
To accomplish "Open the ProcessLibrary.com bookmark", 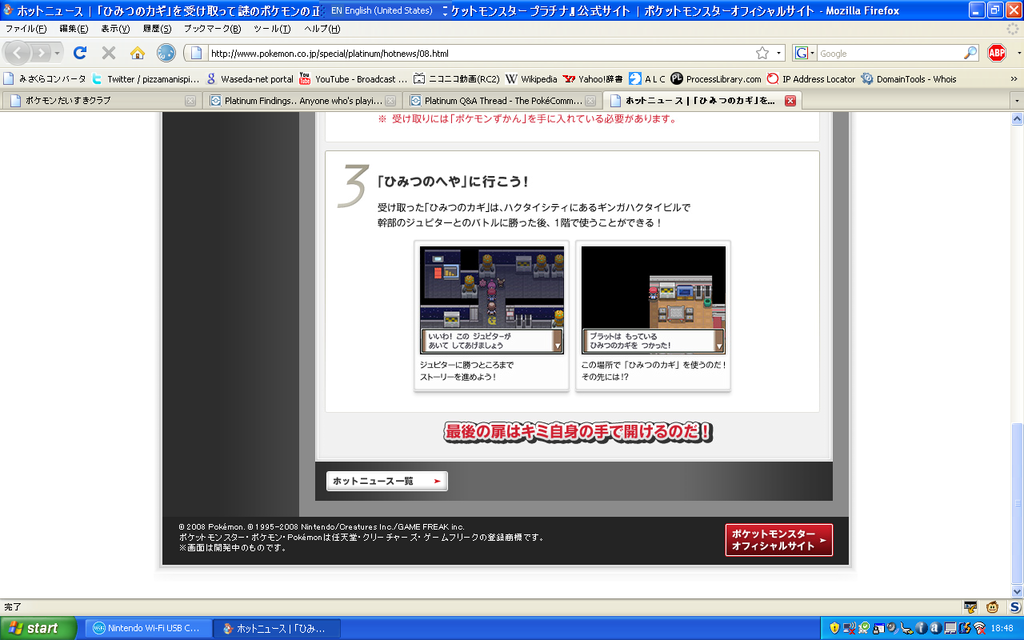I will (716, 79).
